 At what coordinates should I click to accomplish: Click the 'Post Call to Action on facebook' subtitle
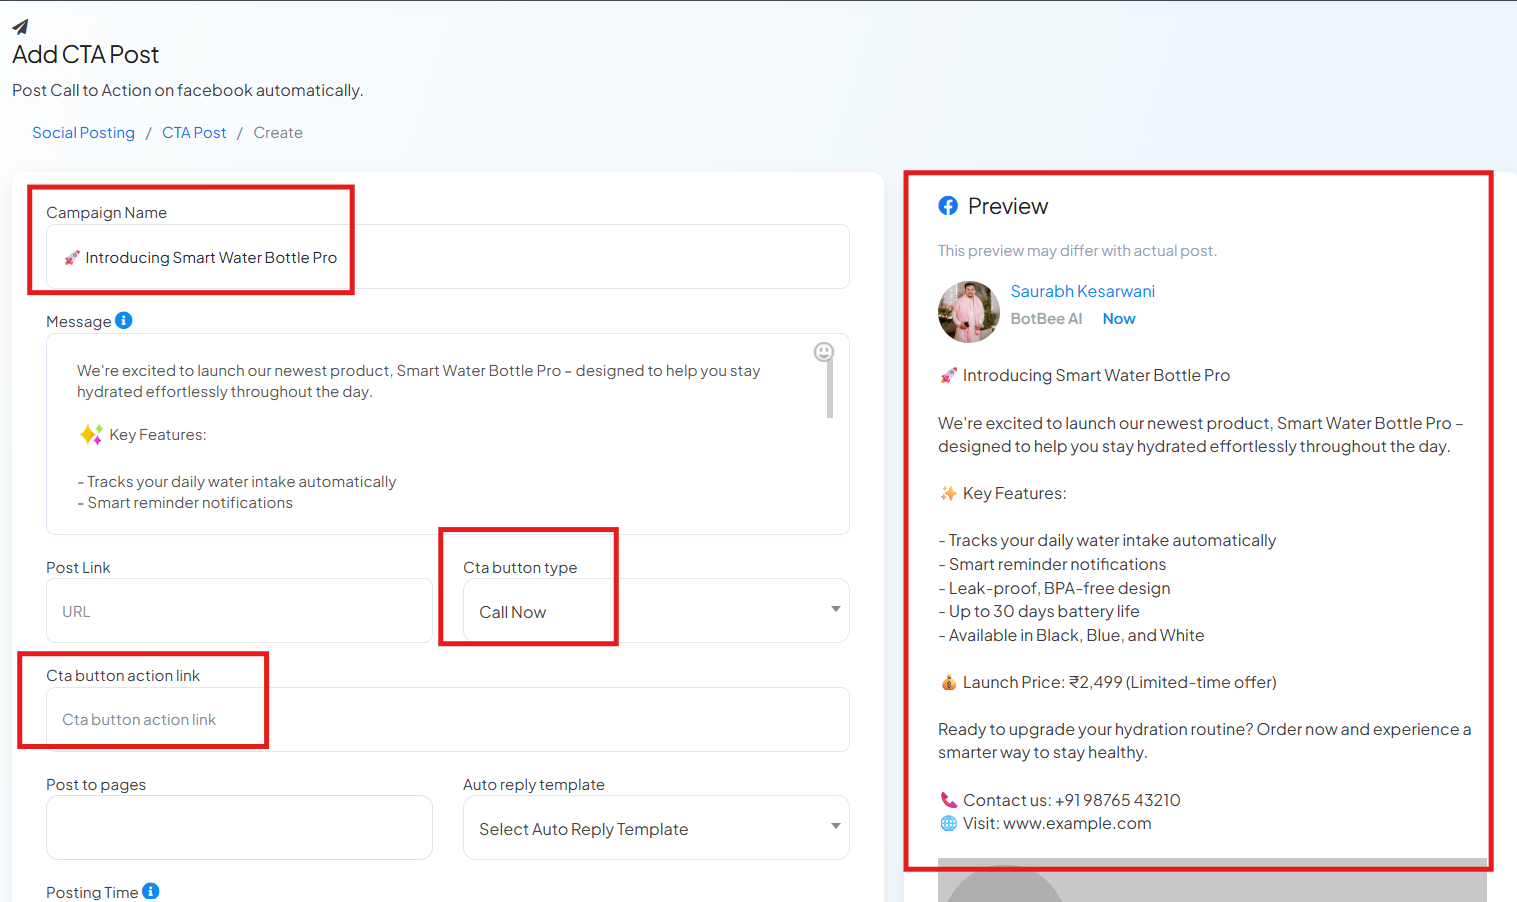pos(187,90)
